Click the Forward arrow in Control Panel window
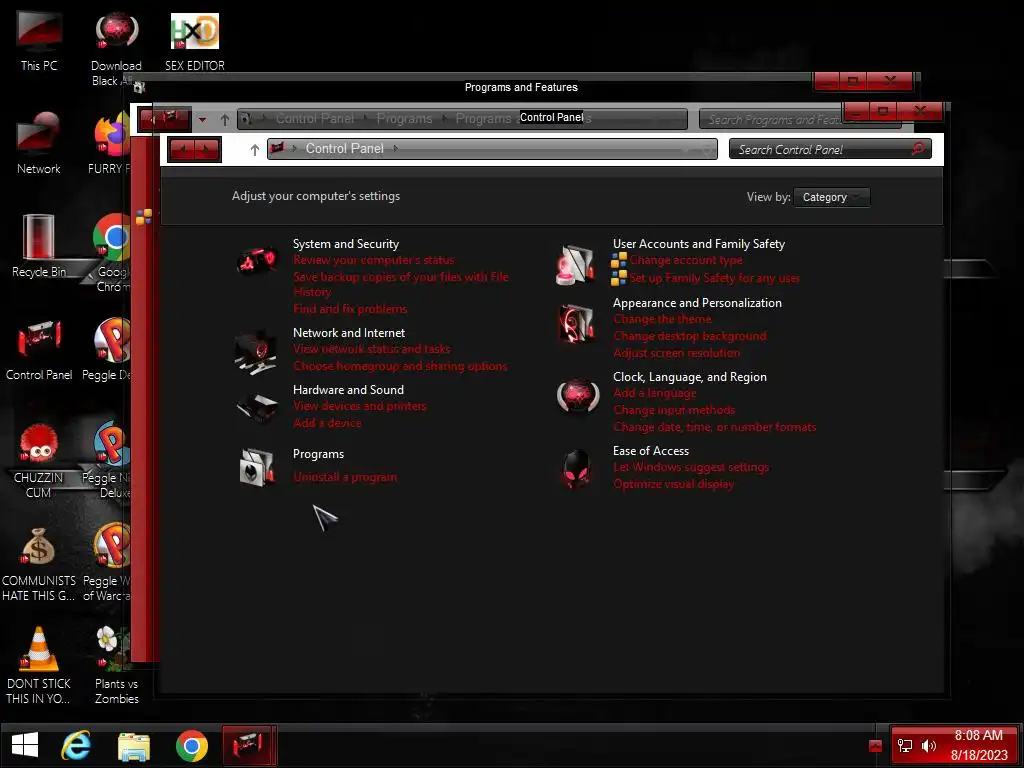This screenshot has width=1024, height=768. [206, 150]
